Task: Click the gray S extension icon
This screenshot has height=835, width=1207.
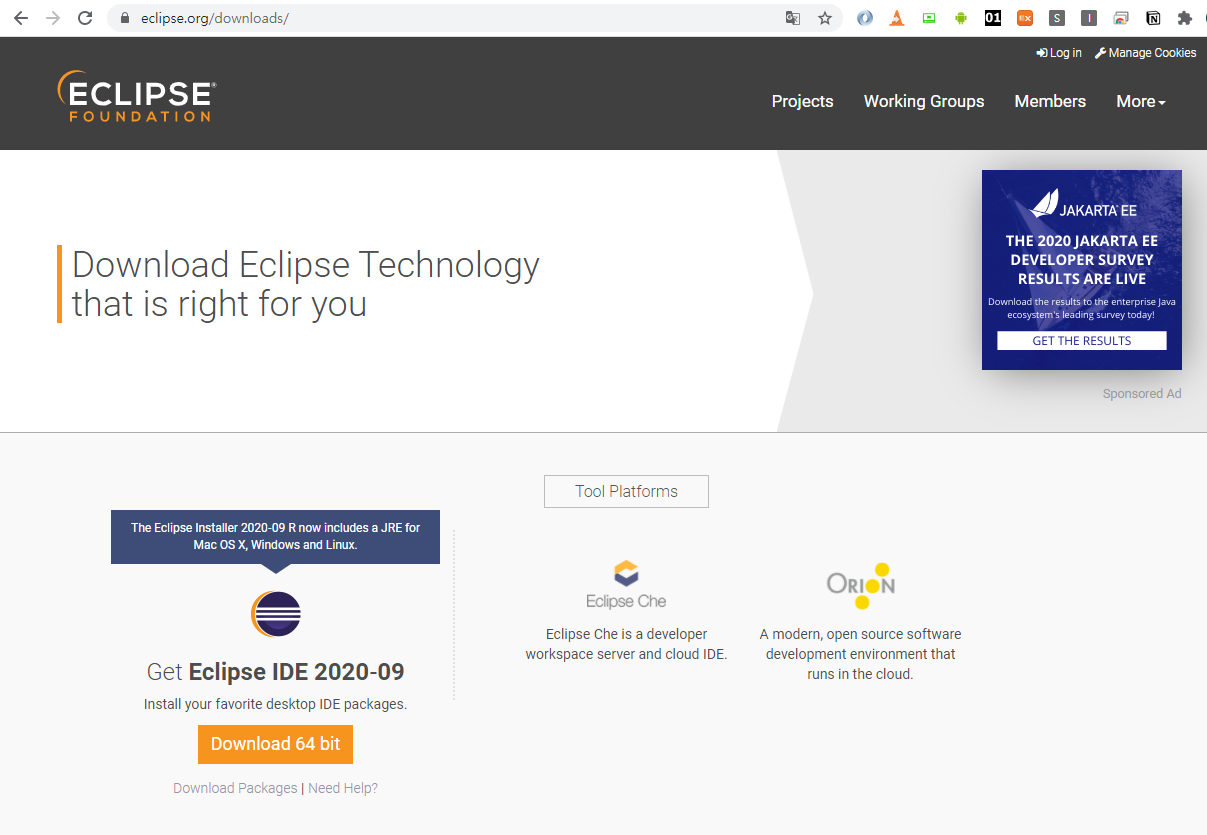Action: (1057, 18)
